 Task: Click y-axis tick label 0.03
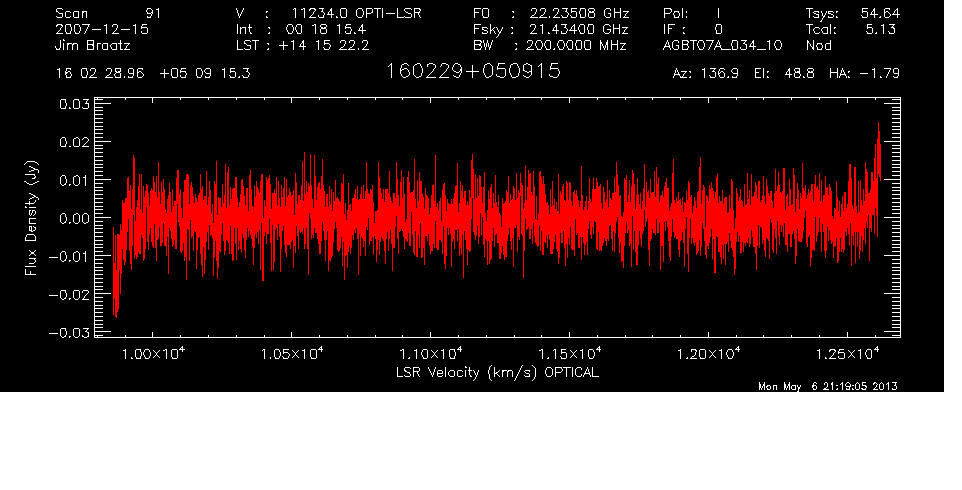[74, 104]
